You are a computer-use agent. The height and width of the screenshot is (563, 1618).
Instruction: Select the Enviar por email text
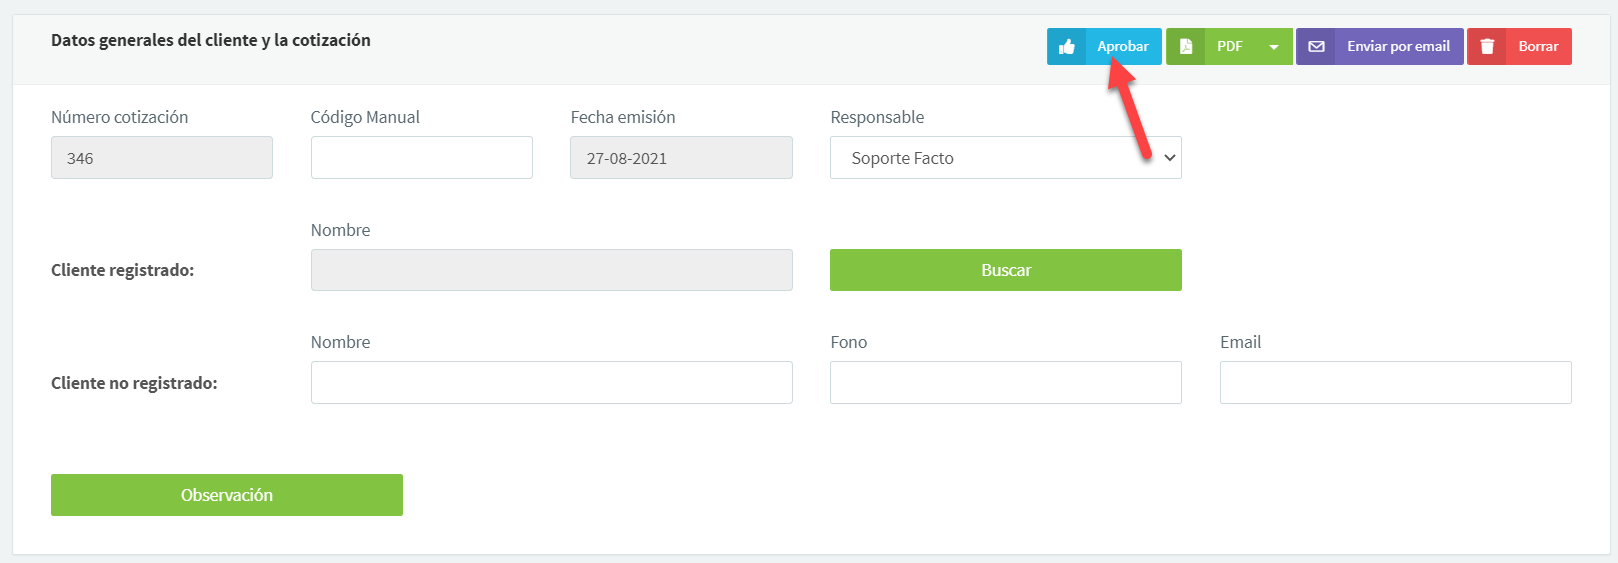[1398, 47]
